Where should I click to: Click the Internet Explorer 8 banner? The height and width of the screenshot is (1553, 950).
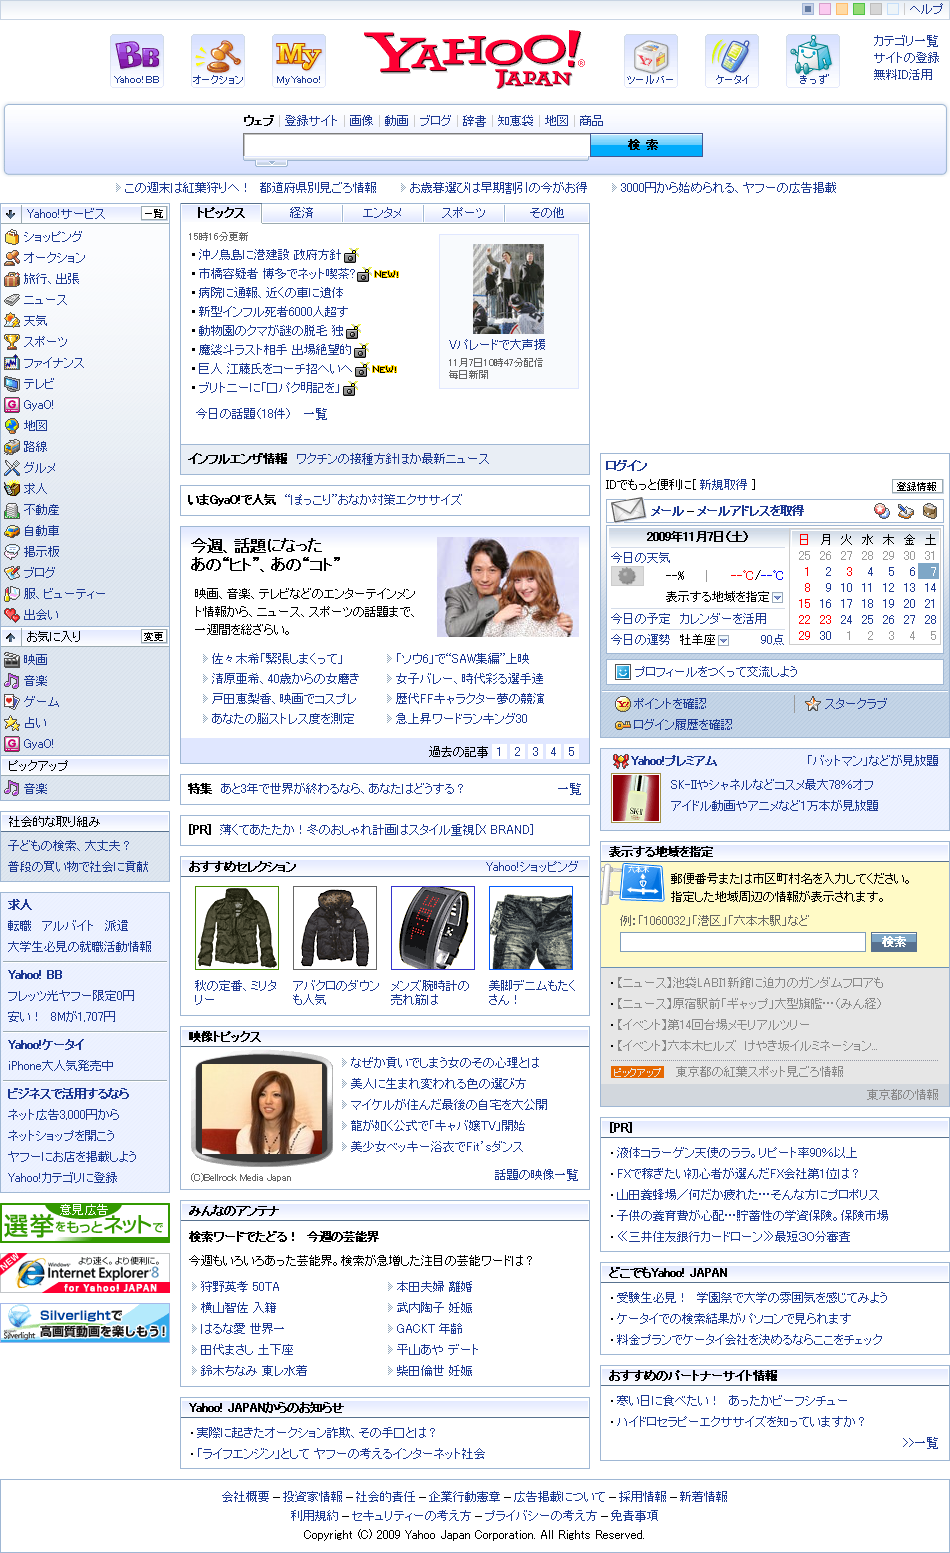pos(85,1273)
